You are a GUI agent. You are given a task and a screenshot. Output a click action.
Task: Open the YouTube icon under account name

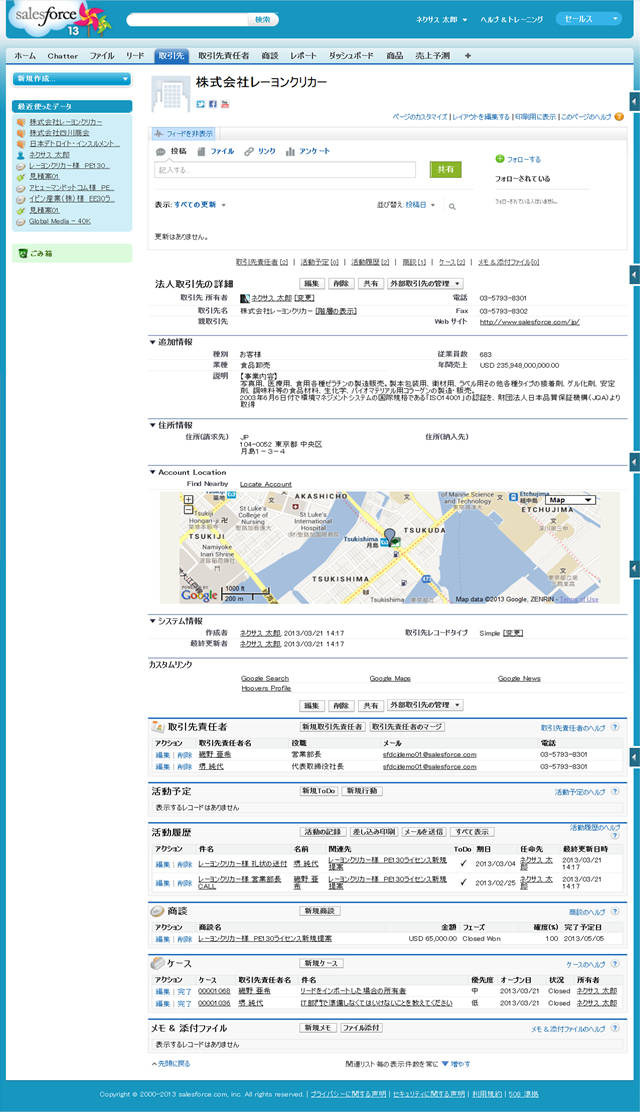[x=225, y=104]
